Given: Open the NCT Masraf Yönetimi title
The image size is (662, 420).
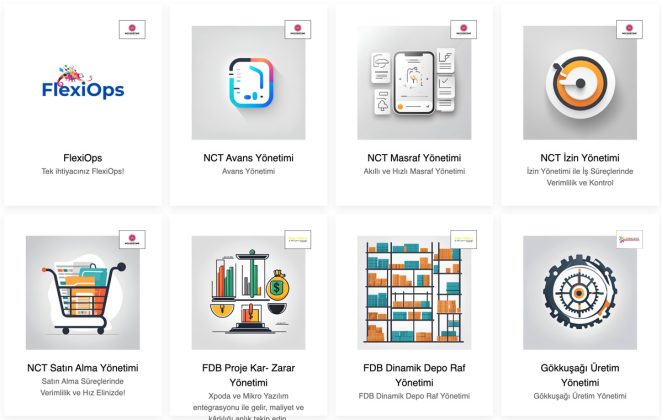Looking at the screenshot, I should (414, 158).
